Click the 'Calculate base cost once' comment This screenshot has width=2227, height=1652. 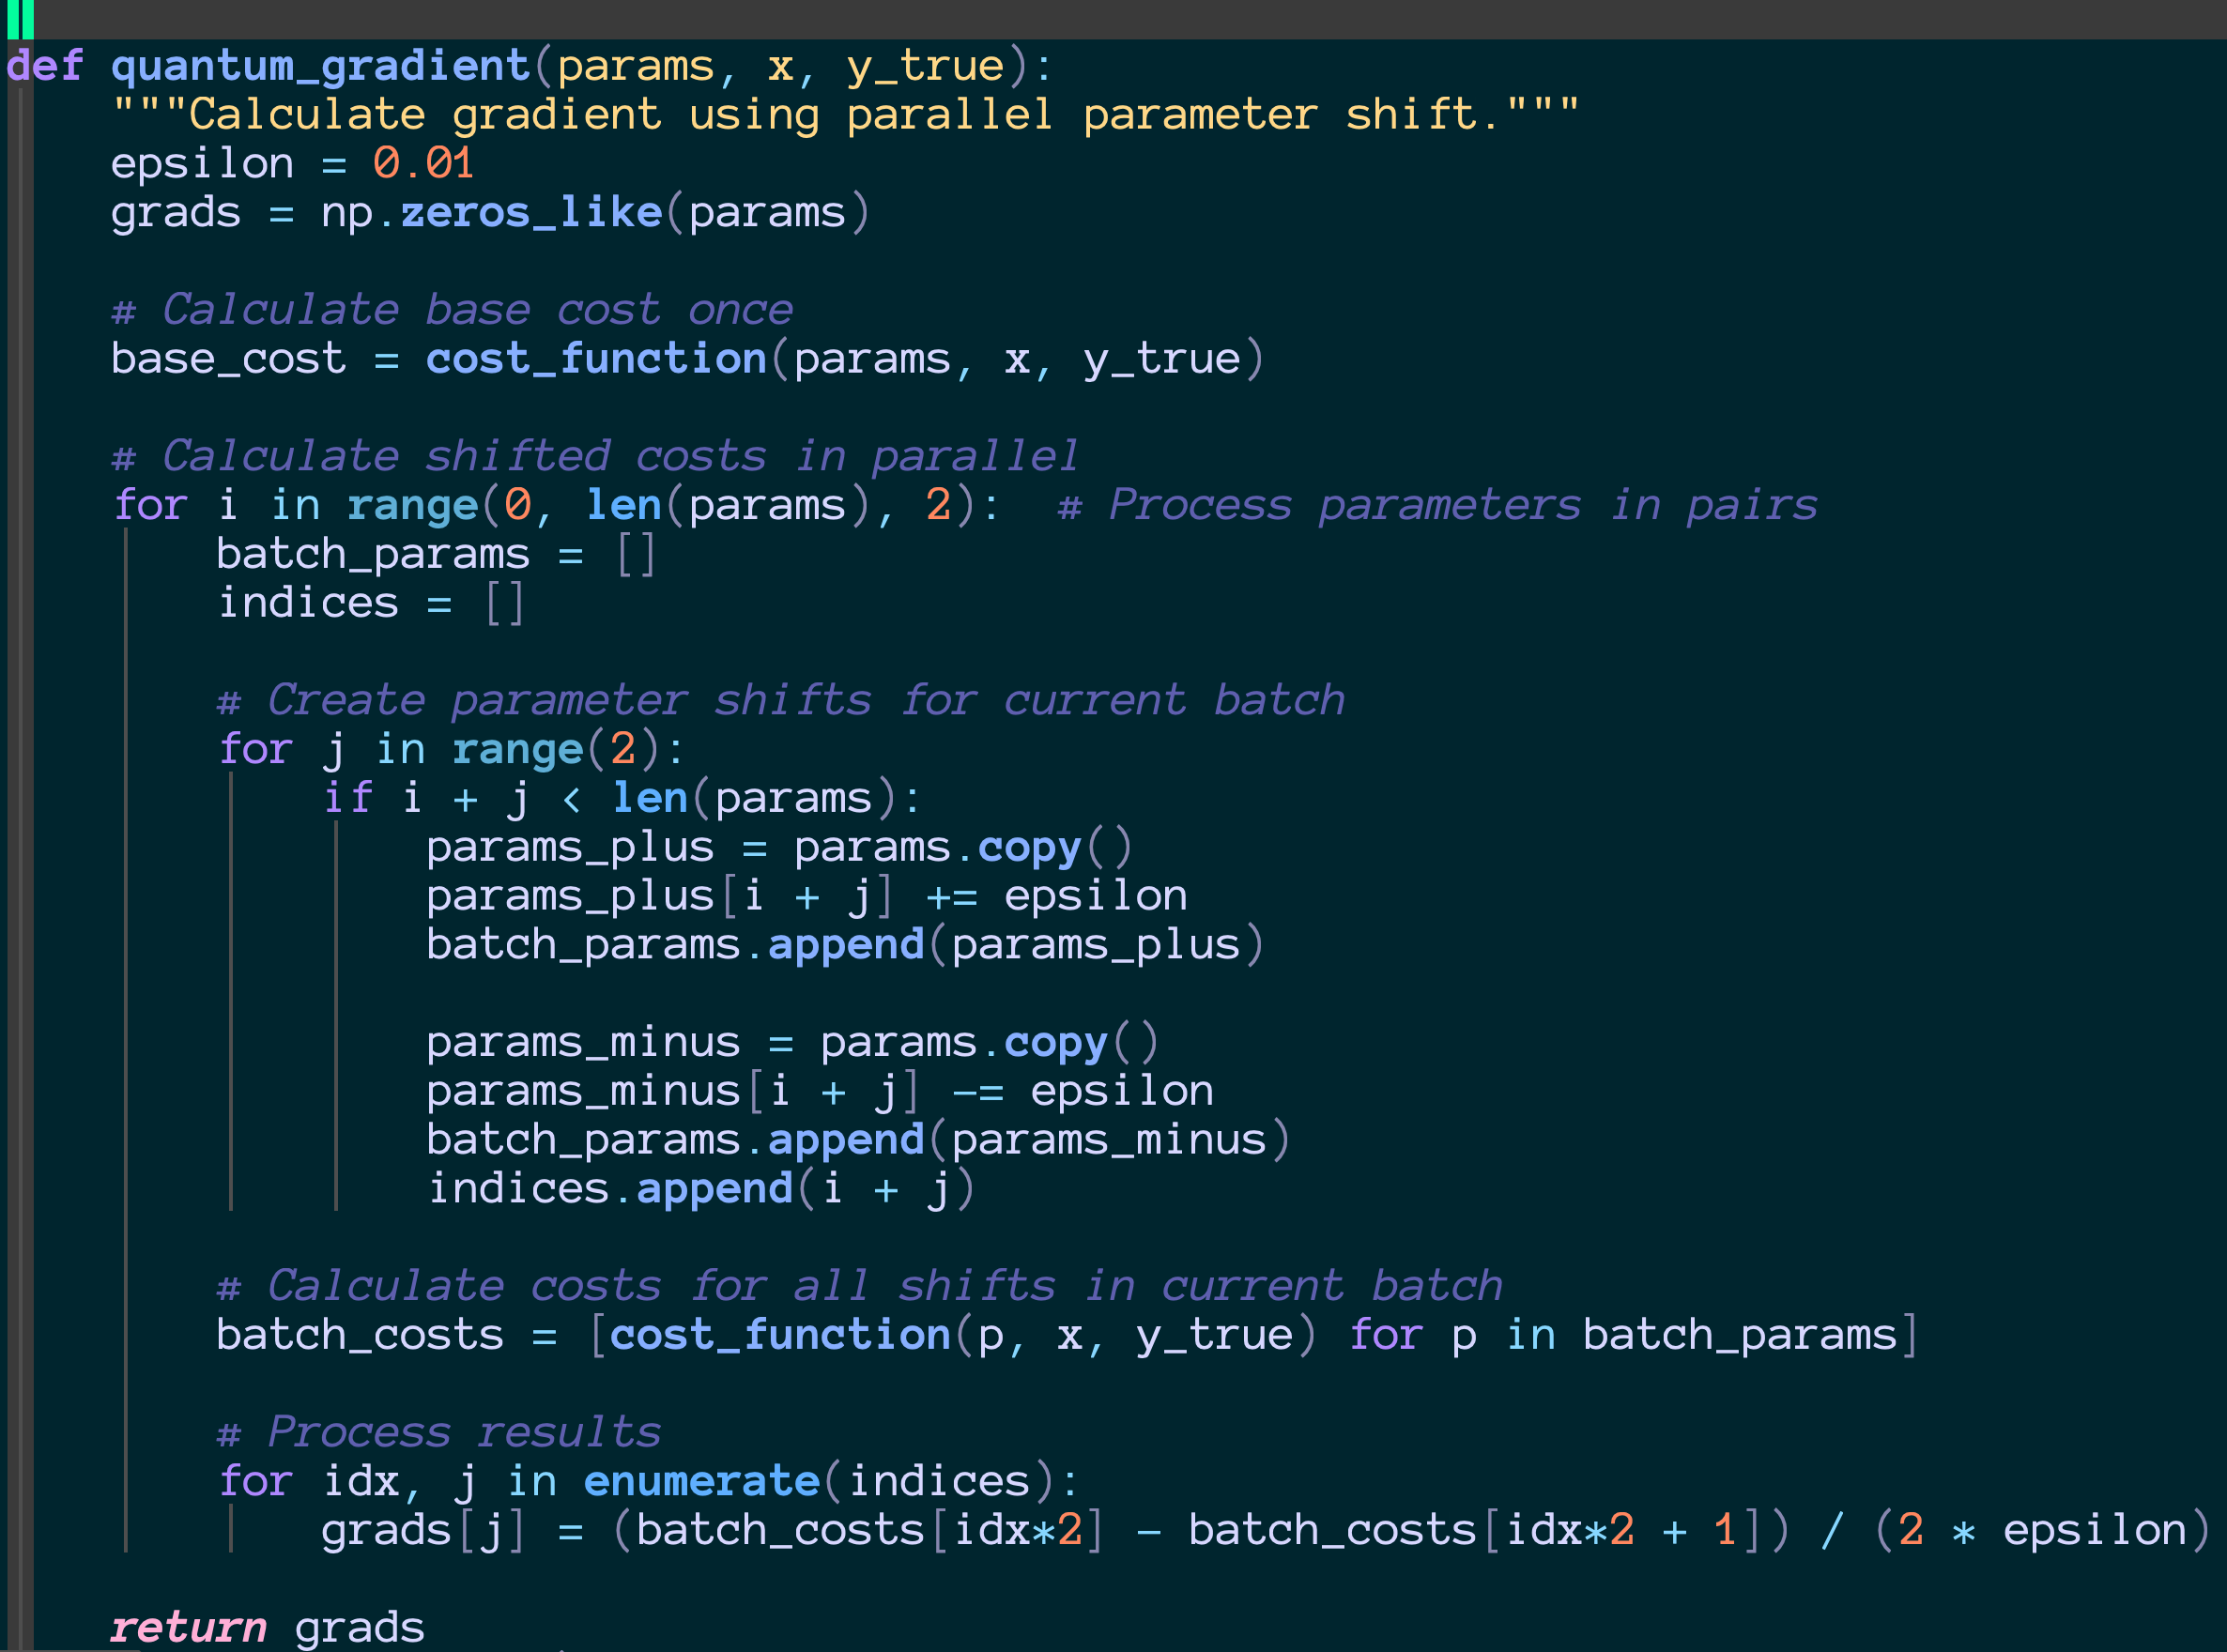point(452,310)
